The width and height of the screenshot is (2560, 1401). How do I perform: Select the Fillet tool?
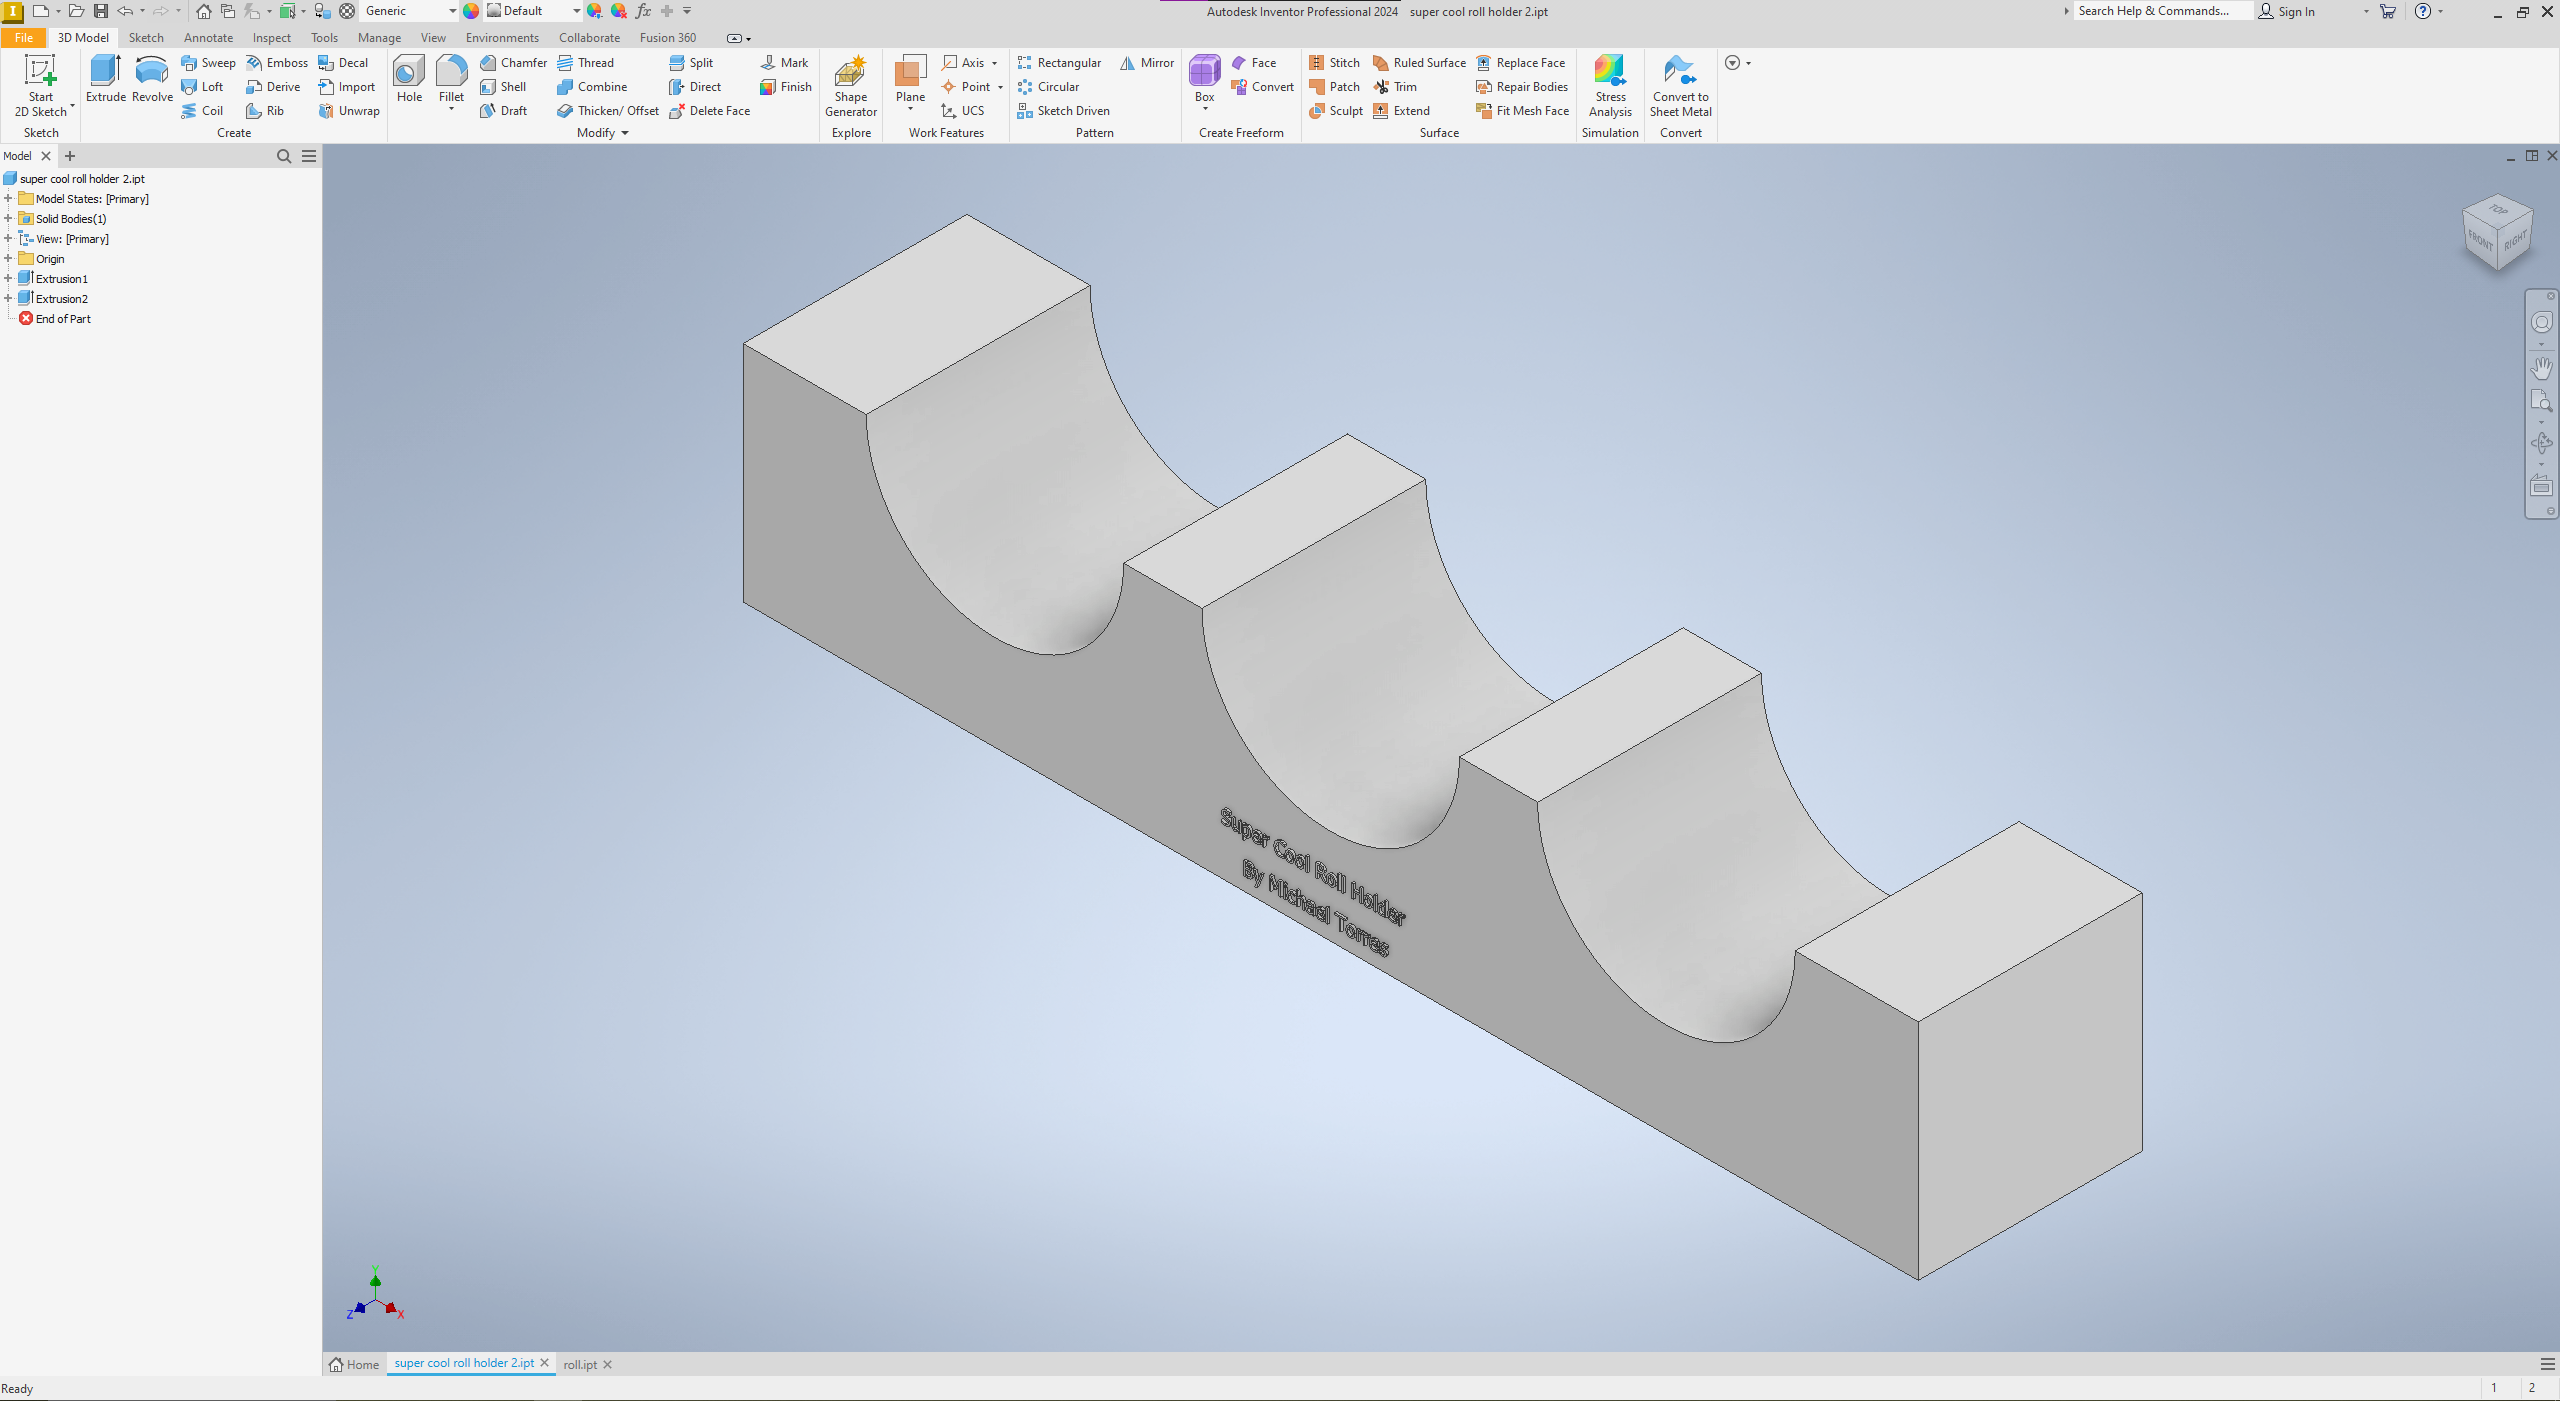tap(451, 79)
